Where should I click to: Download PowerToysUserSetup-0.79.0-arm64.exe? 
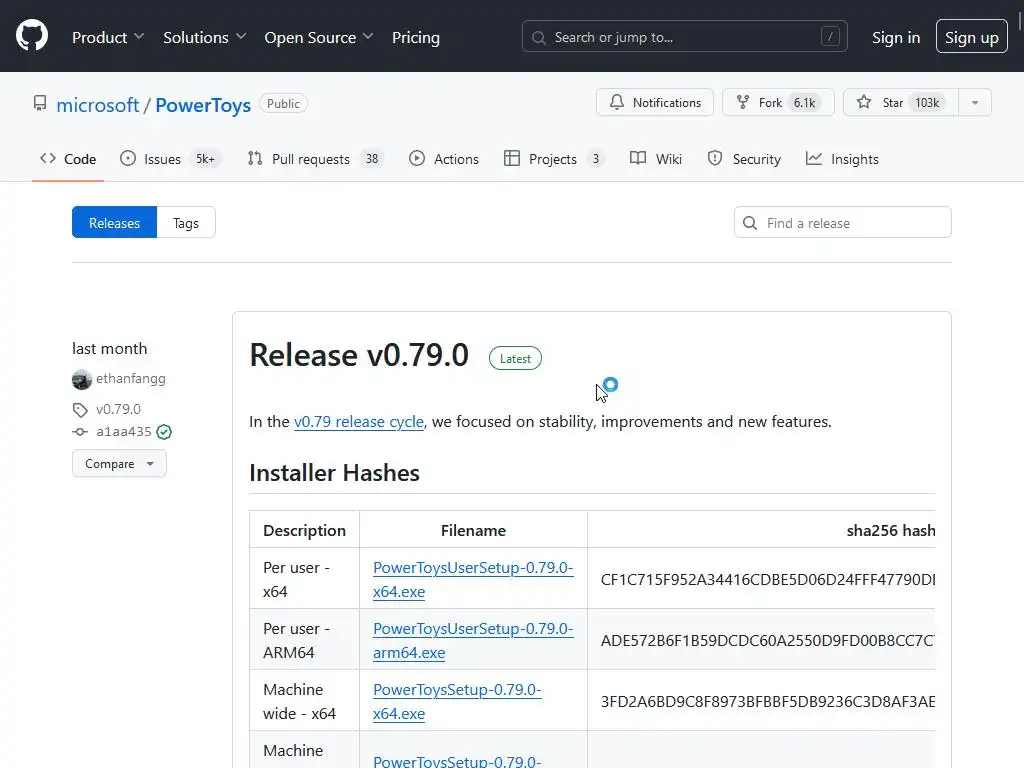(473, 640)
